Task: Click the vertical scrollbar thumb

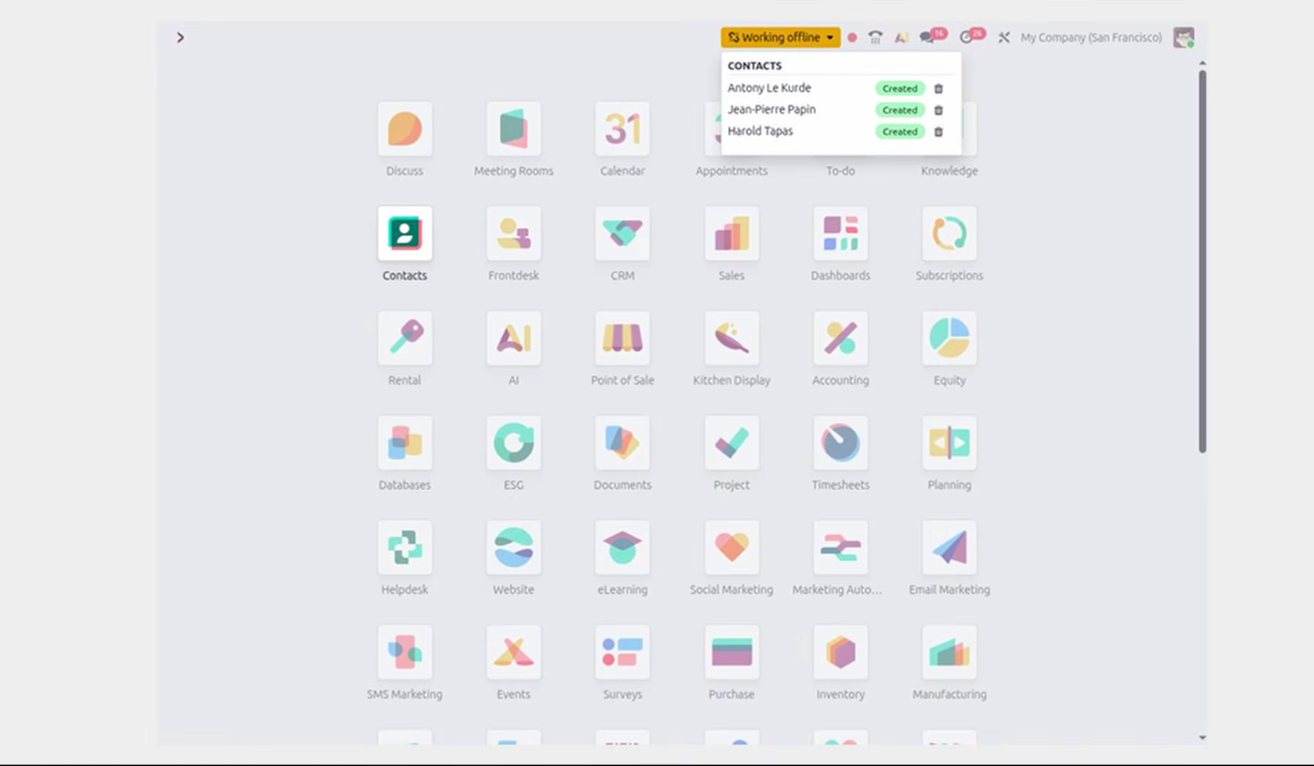Action: click(x=1202, y=260)
